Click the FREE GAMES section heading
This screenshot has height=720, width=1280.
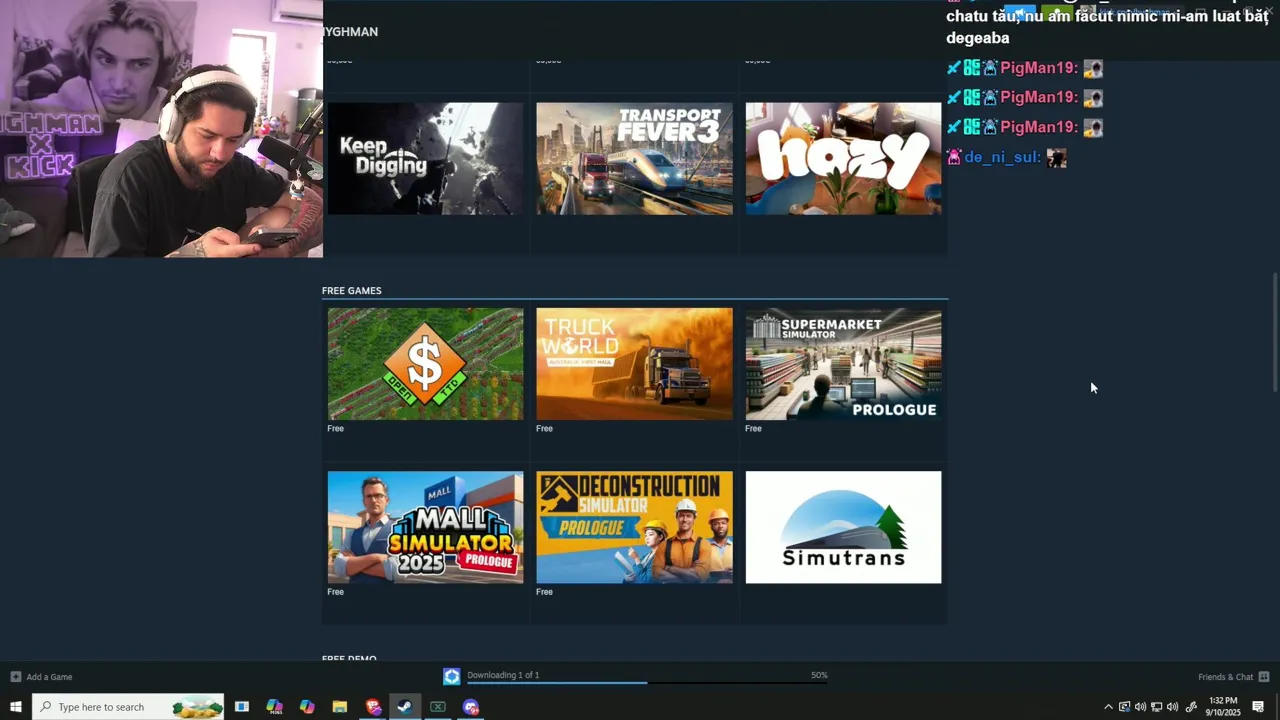coord(352,291)
